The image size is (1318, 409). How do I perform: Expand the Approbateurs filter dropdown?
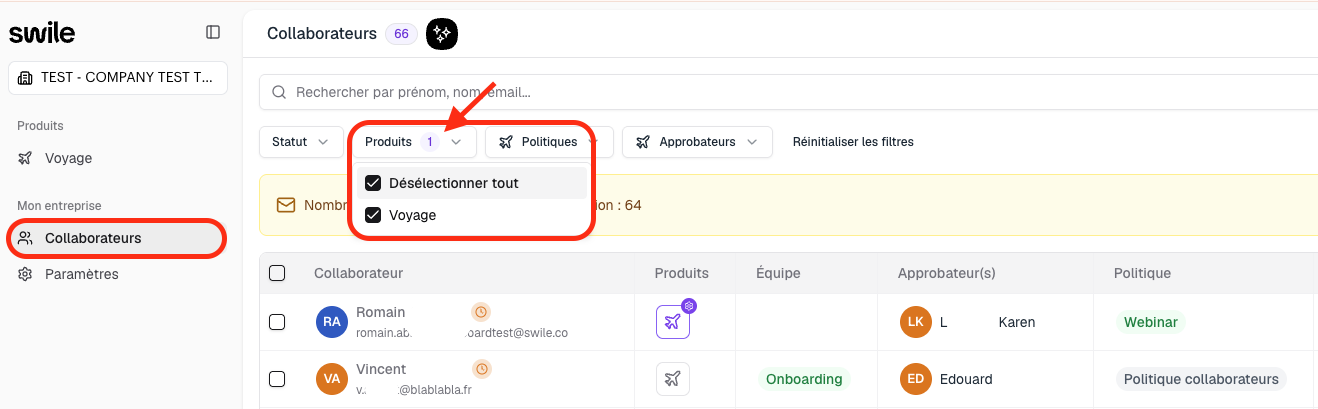click(x=697, y=142)
